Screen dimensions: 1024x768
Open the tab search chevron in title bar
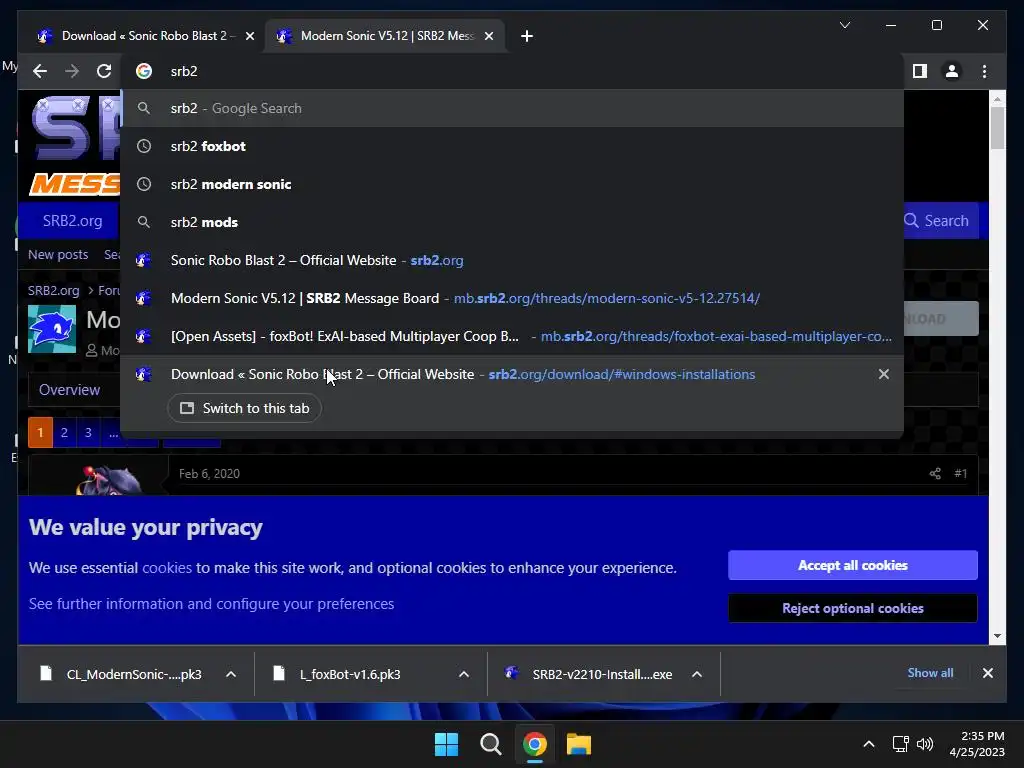pos(844,25)
